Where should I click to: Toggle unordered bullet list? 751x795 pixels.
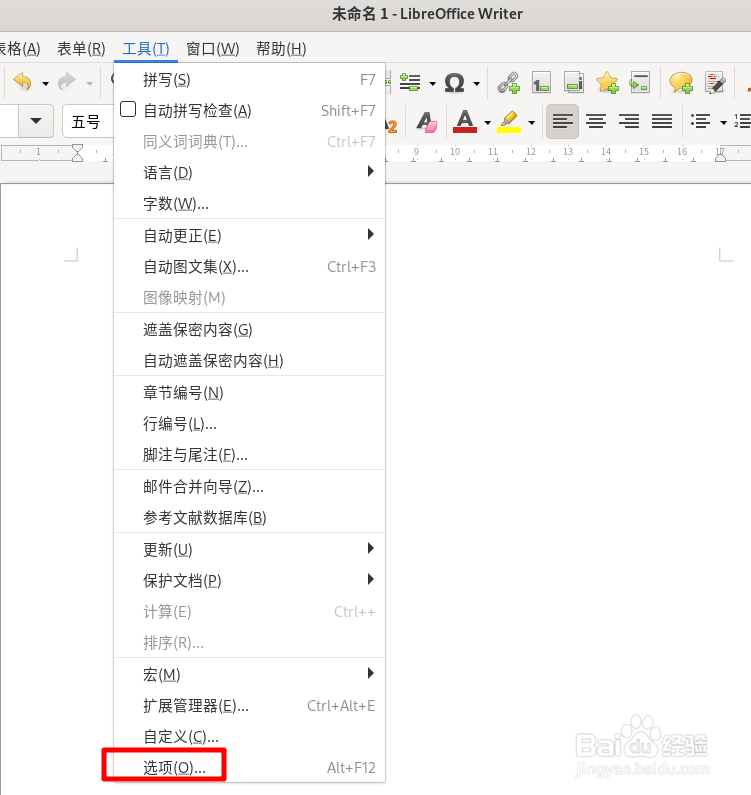click(700, 122)
